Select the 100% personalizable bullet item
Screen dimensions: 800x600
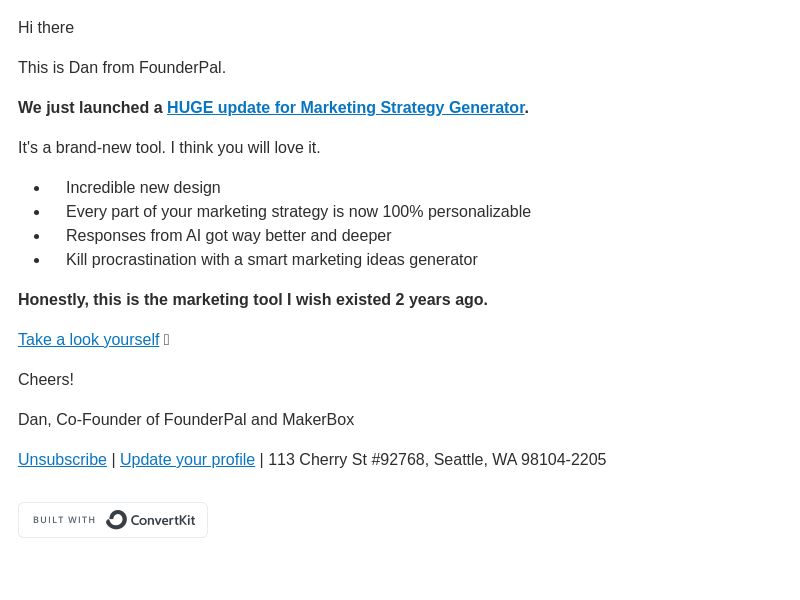[298, 212]
